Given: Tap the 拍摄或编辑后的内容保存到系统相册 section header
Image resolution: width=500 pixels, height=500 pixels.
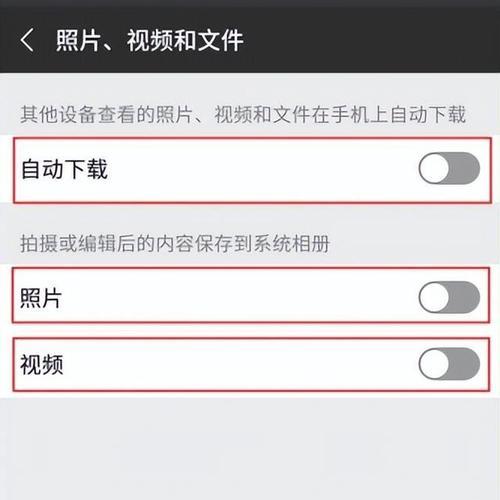Looking at the screenshot, I should (175, 243).
